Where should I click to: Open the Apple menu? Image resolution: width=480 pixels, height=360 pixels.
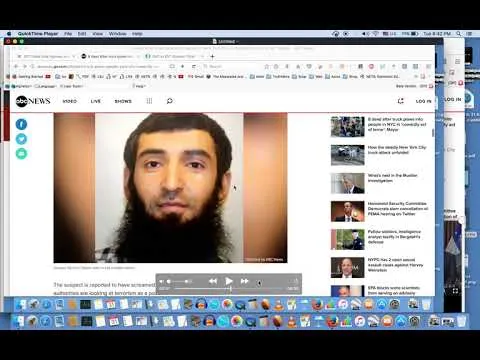click(x=9, y=34)
